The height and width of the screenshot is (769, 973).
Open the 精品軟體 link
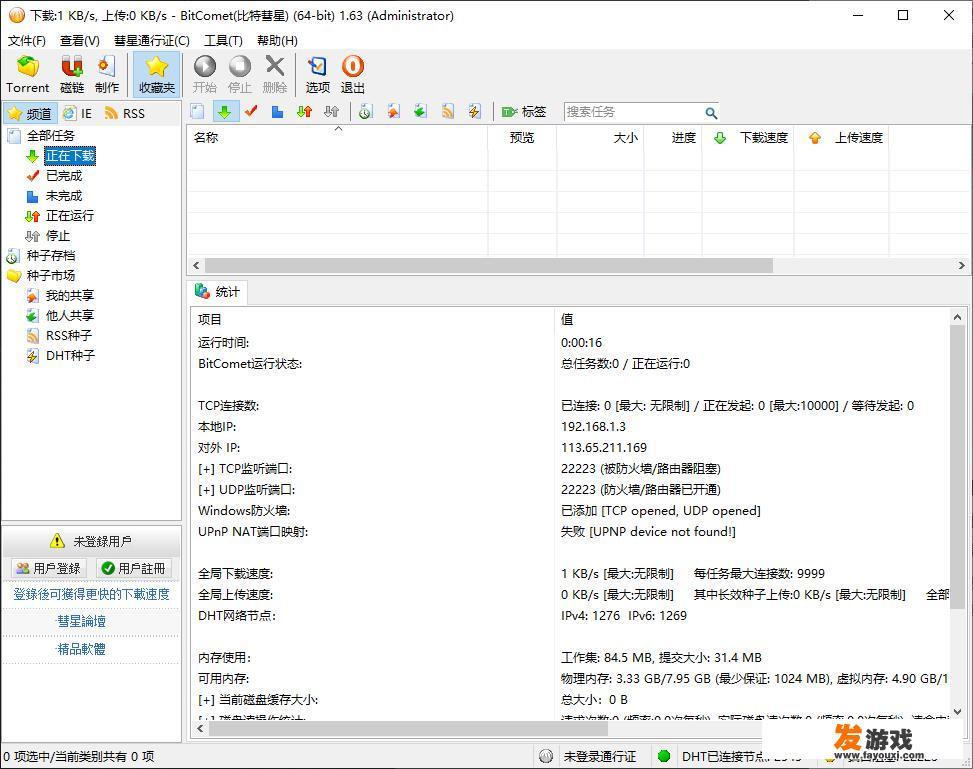click(x=81, y=649)
